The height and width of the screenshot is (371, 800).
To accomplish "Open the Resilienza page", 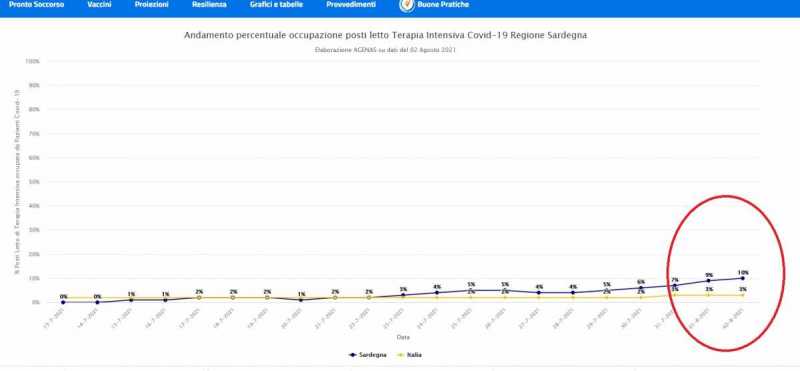I will tap(209, 5).
